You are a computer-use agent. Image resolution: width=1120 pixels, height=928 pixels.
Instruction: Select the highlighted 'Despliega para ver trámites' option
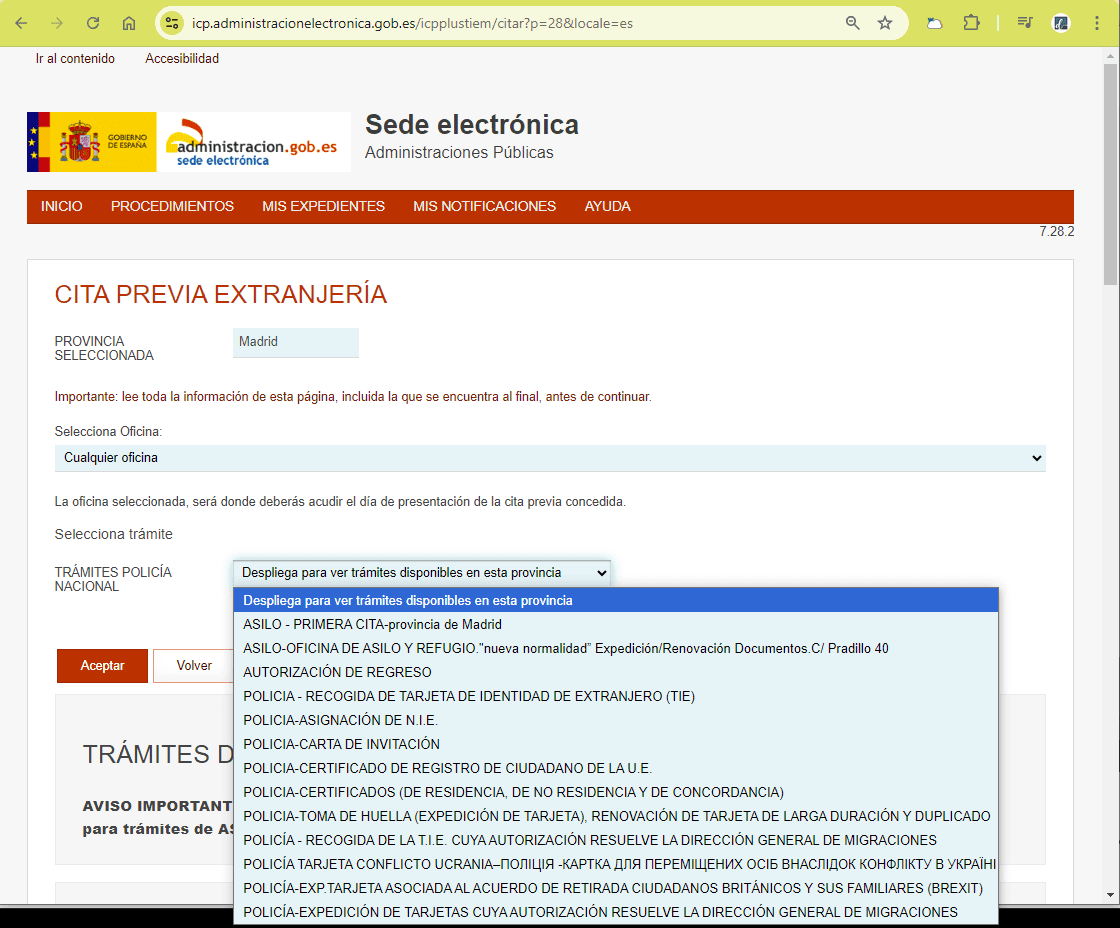[x=616, y=601]
